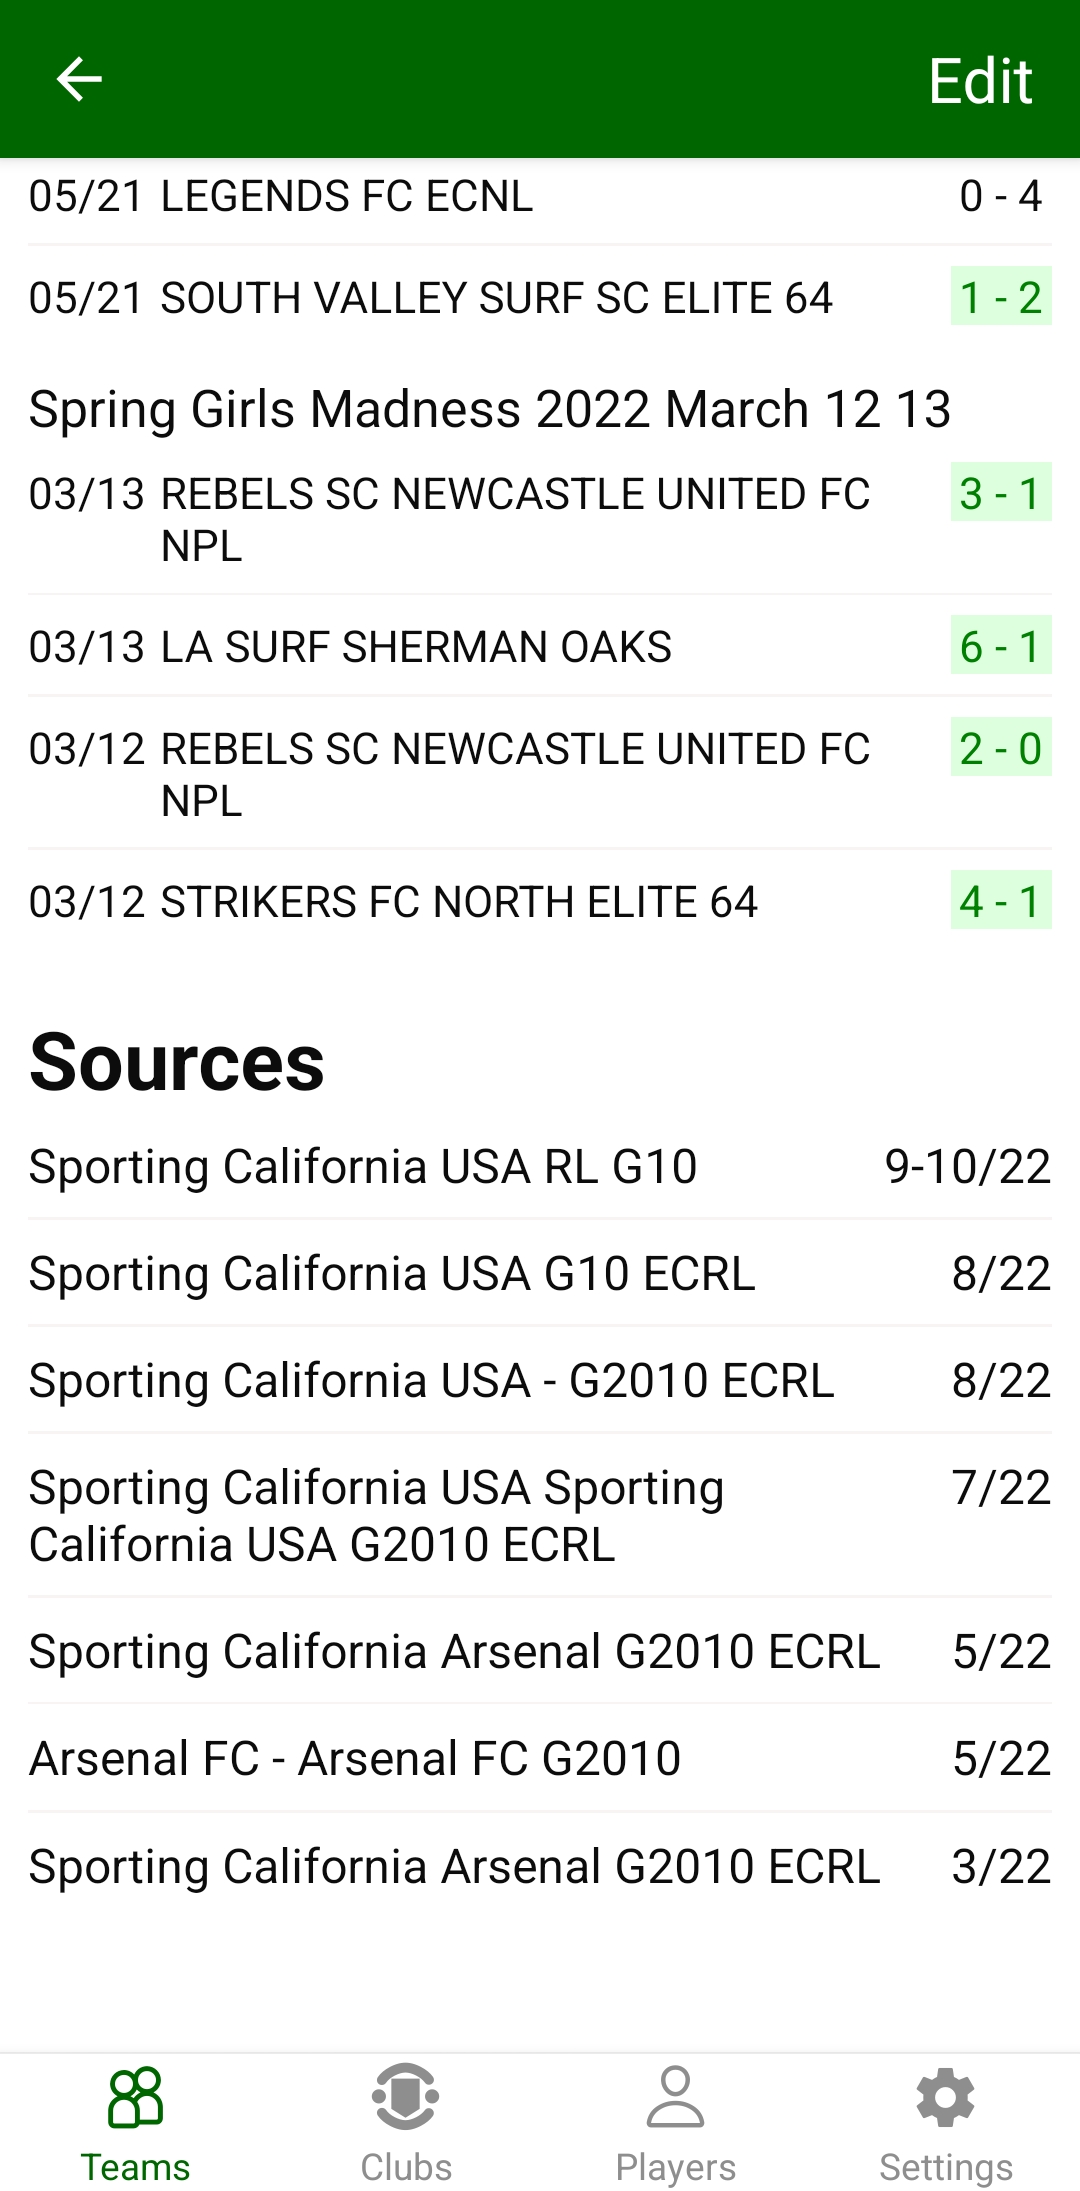Tap Sporting California Arsenal source dated 5/22
This screenshot has height=2191, width=1080.
click(x=540, y=1652)
